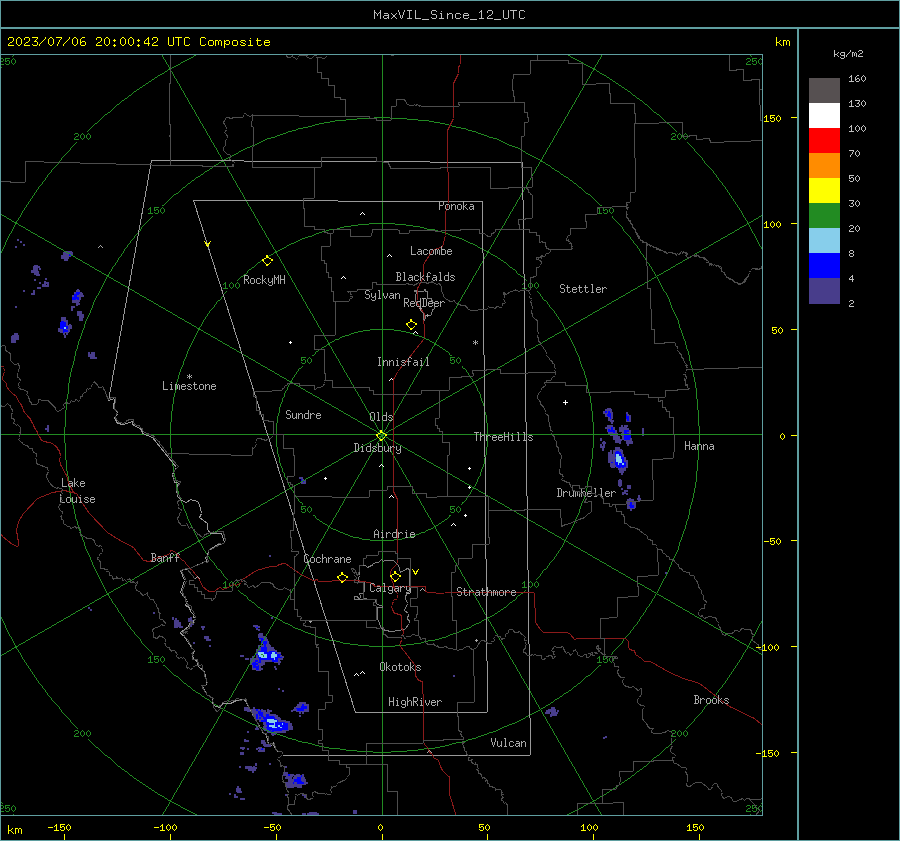Click the Vulcan city label

508,743
